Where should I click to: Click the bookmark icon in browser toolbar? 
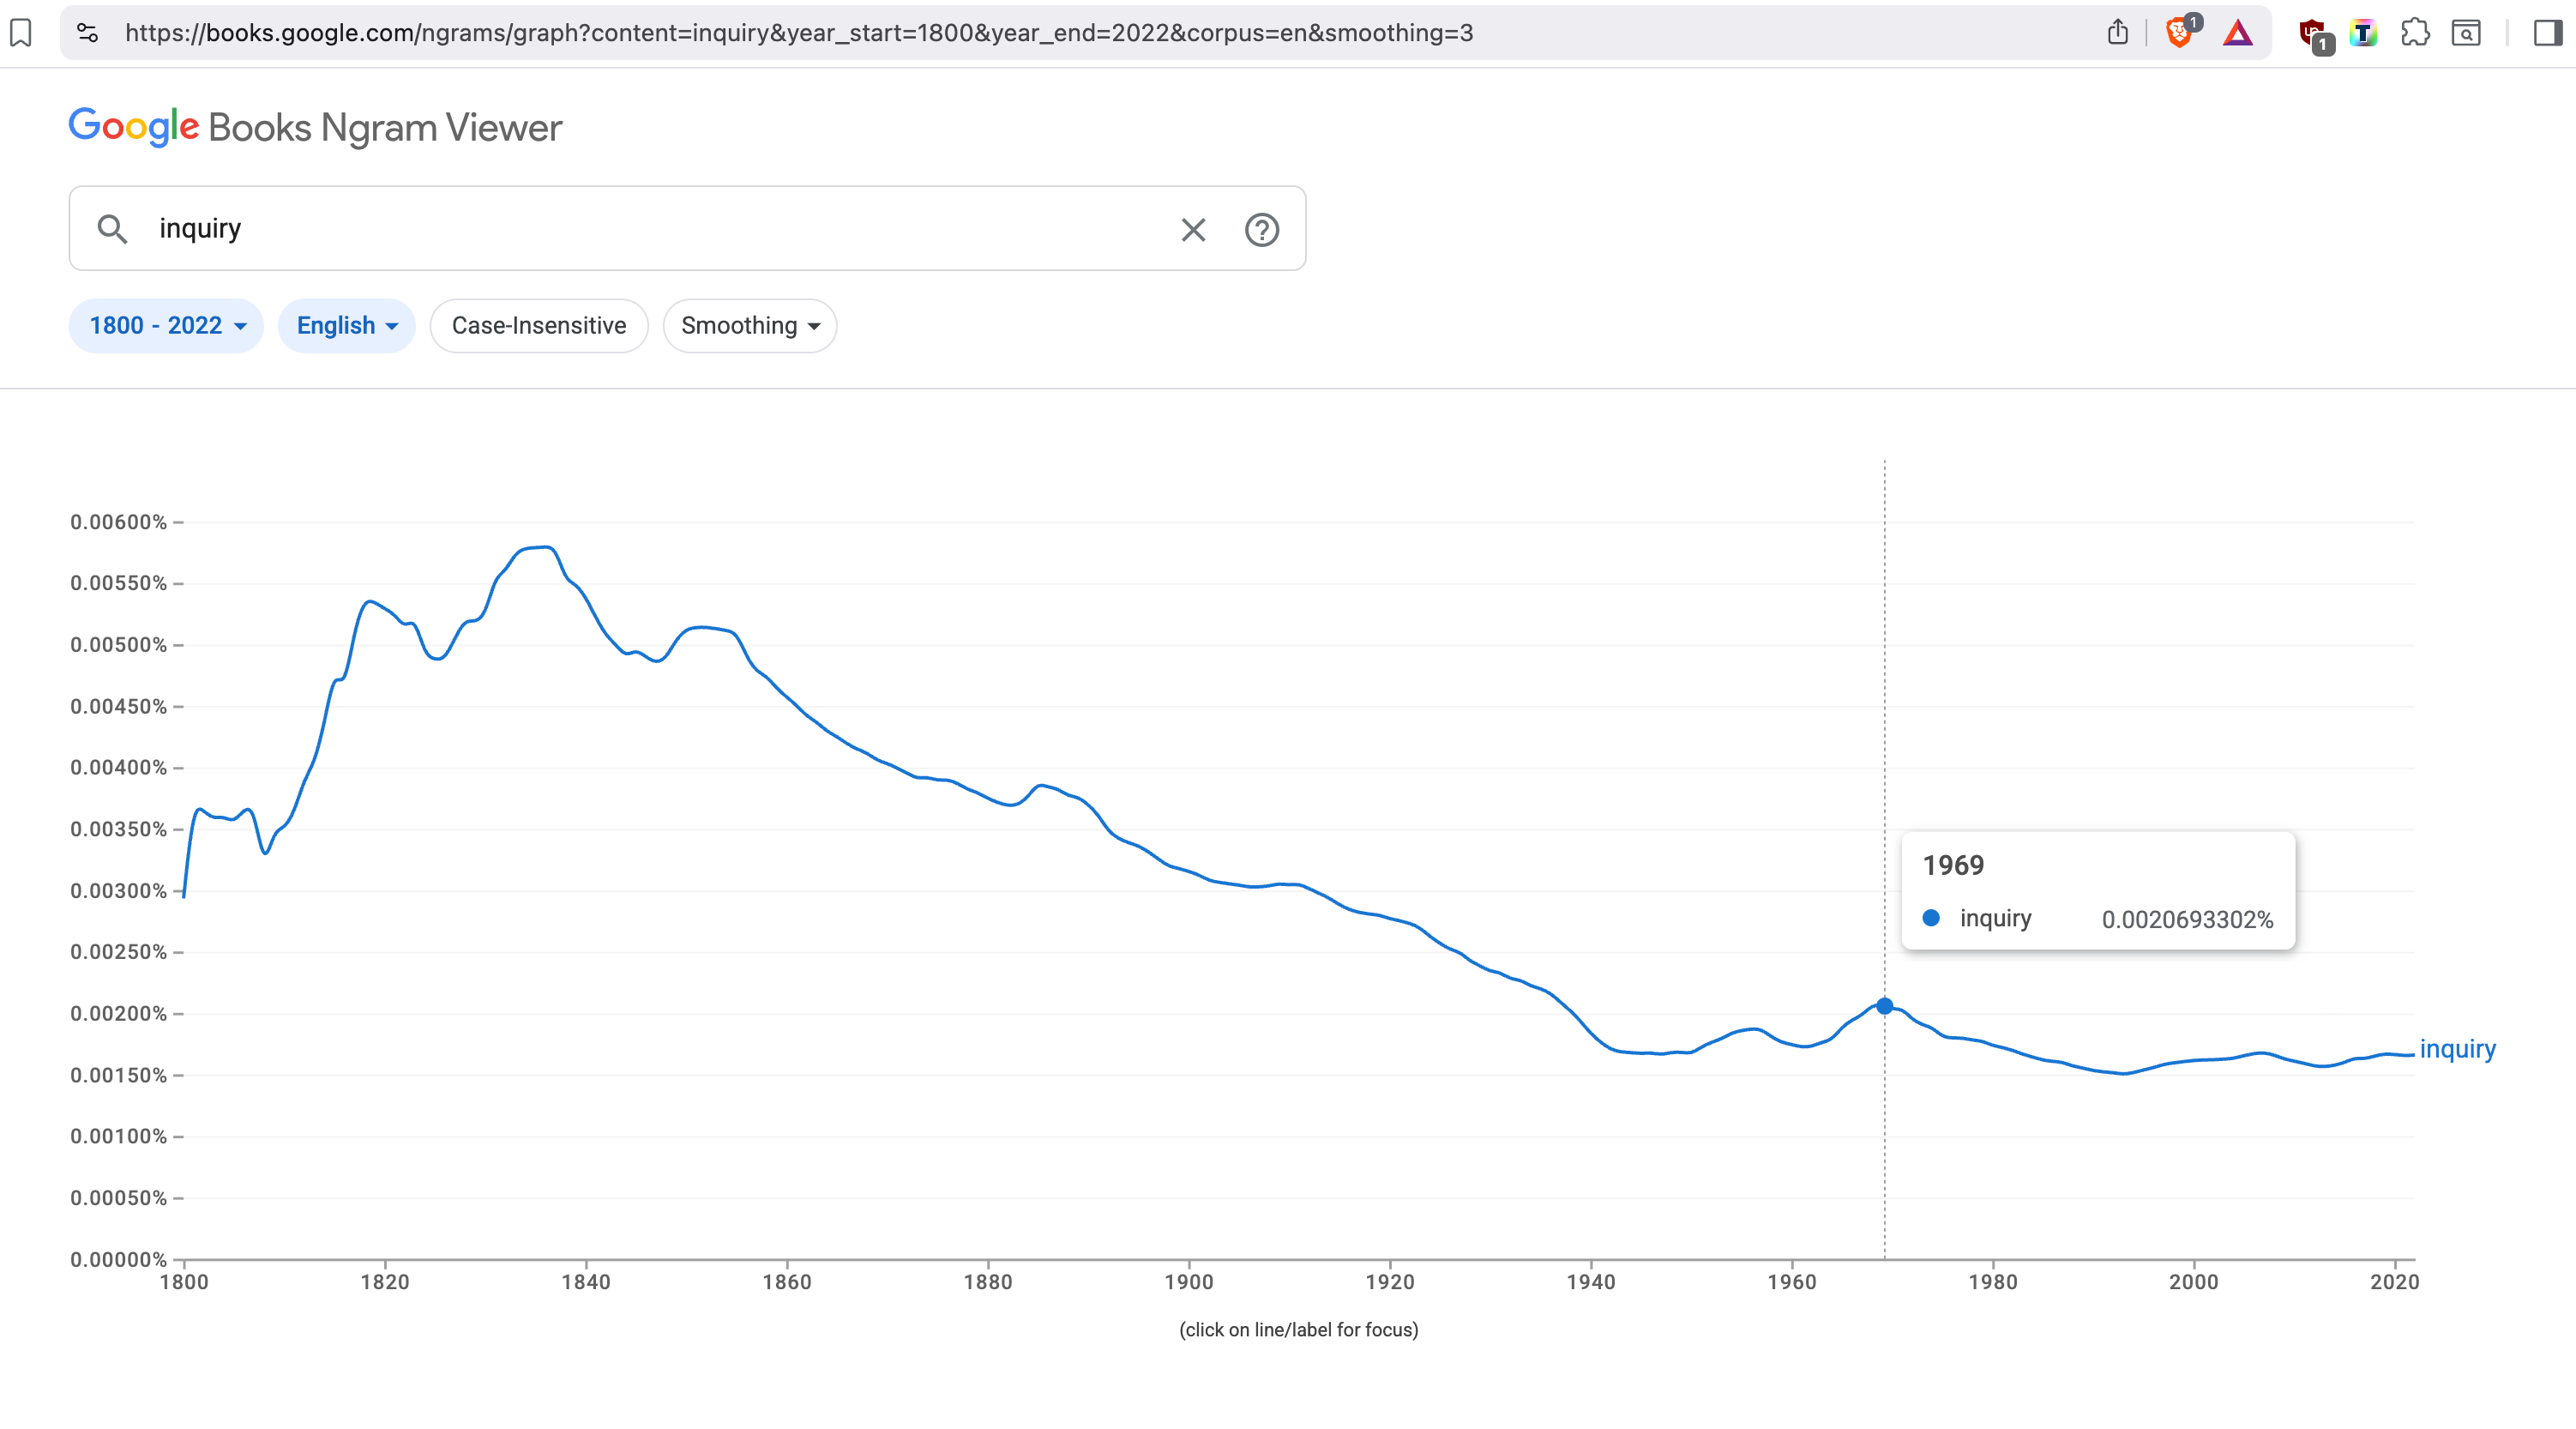tap(21, 33)
